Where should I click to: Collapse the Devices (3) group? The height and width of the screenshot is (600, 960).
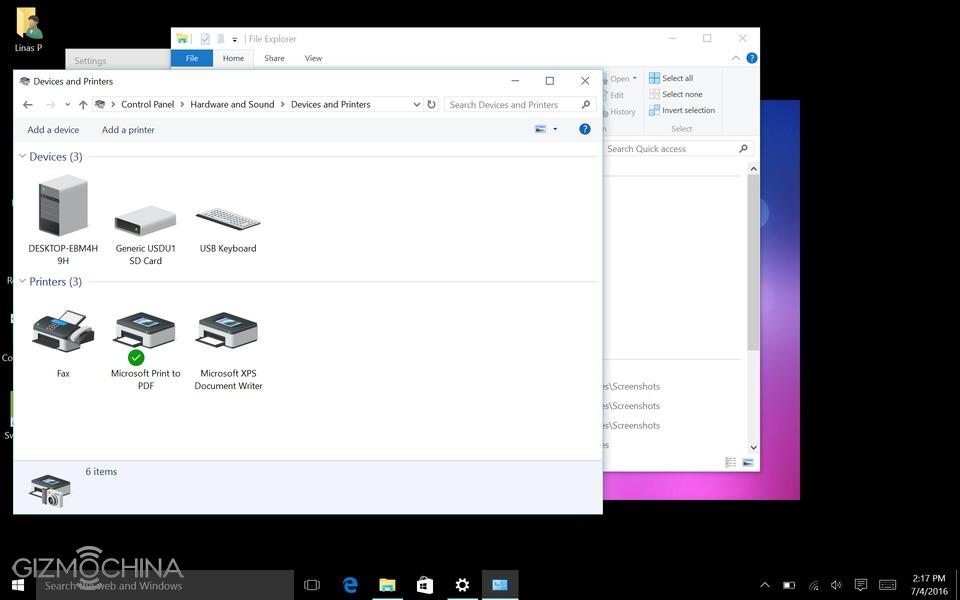22,157
